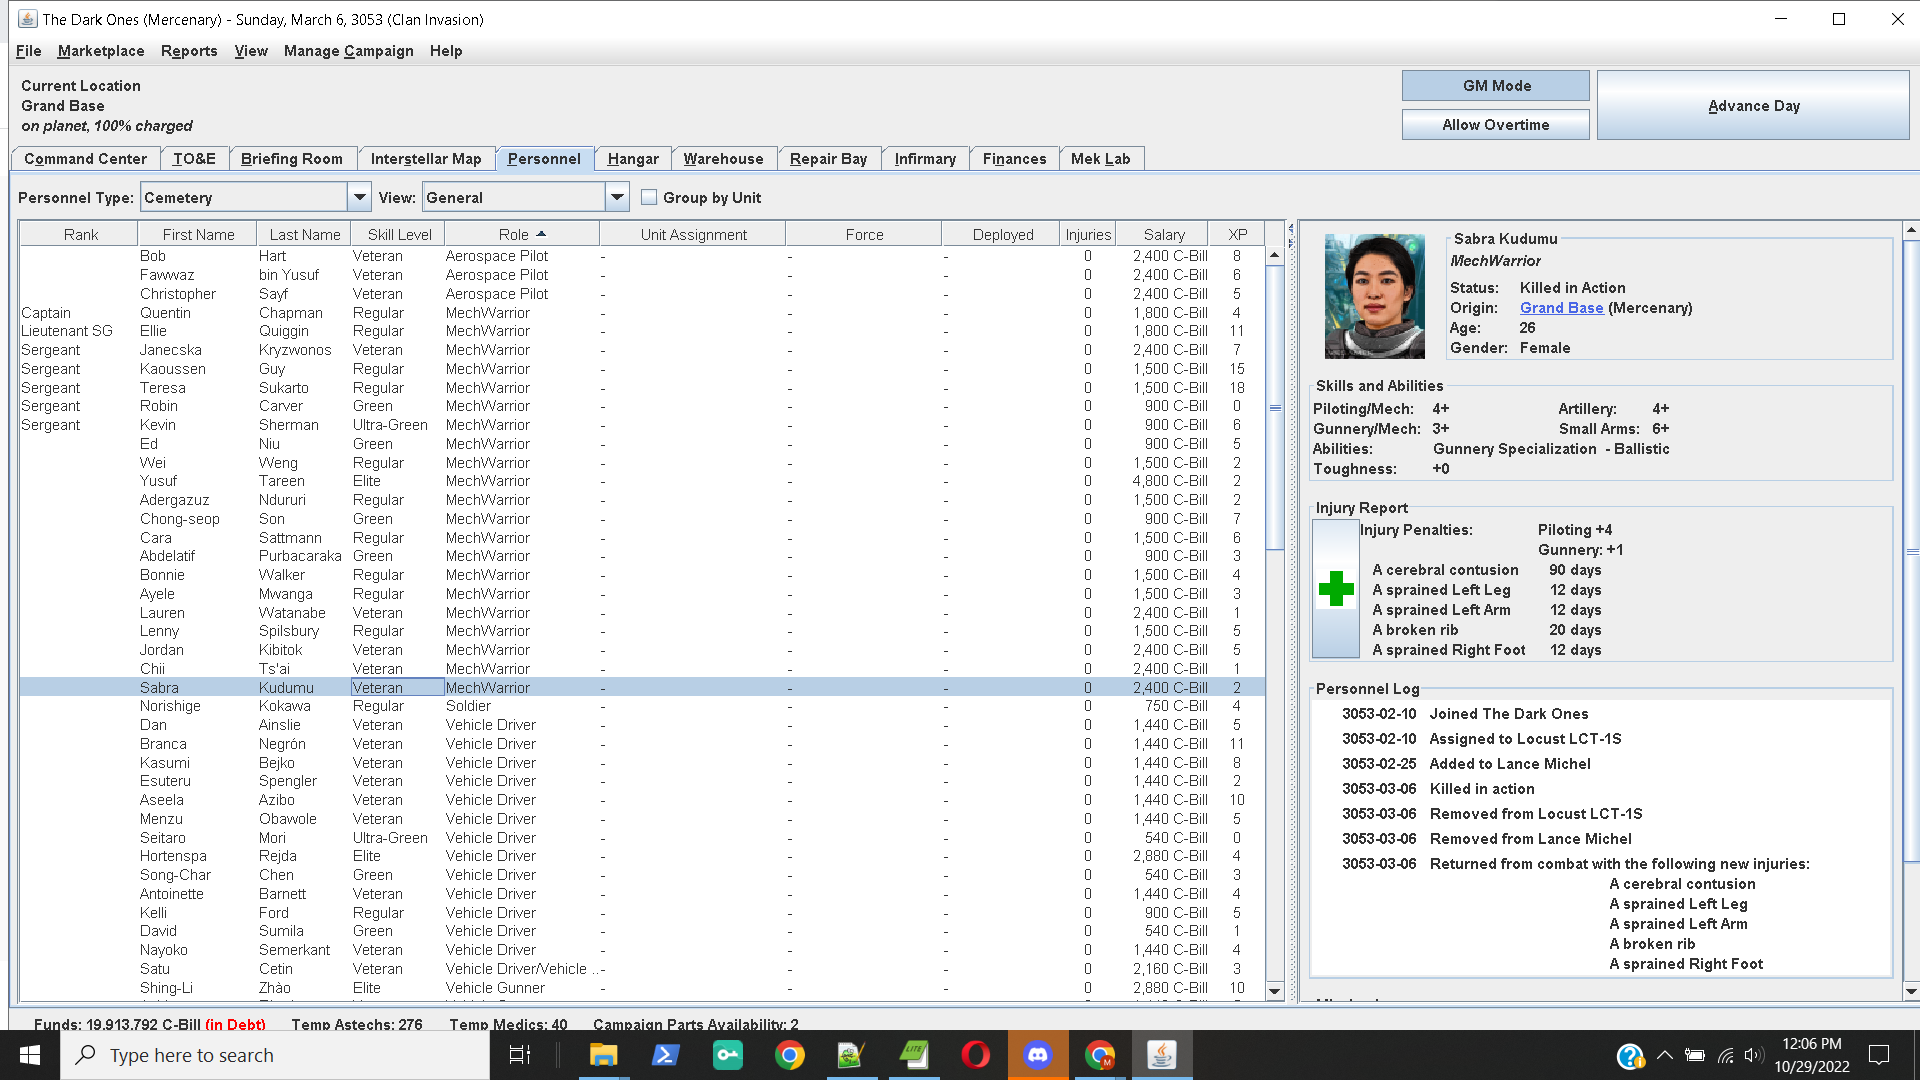
Task: Open the Marketplace menu
Action: point(100,51)
